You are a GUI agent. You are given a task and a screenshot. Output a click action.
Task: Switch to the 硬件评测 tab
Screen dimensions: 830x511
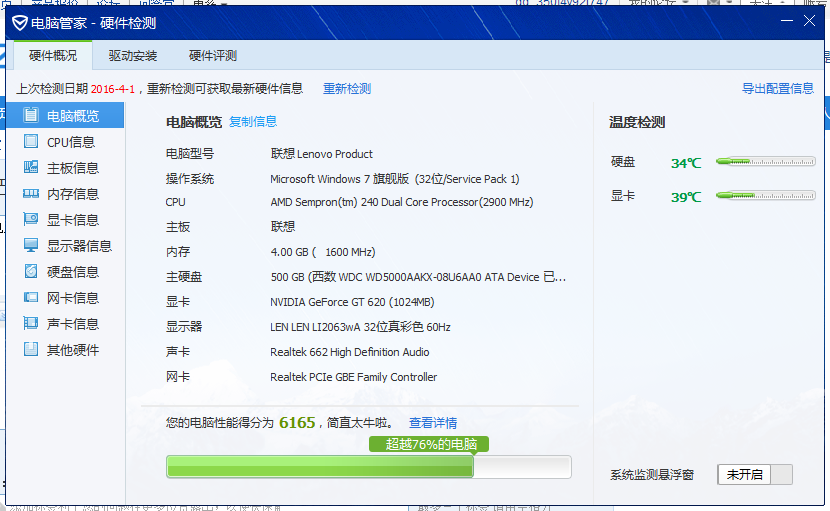pyautogui.click(x=213, y=56)
